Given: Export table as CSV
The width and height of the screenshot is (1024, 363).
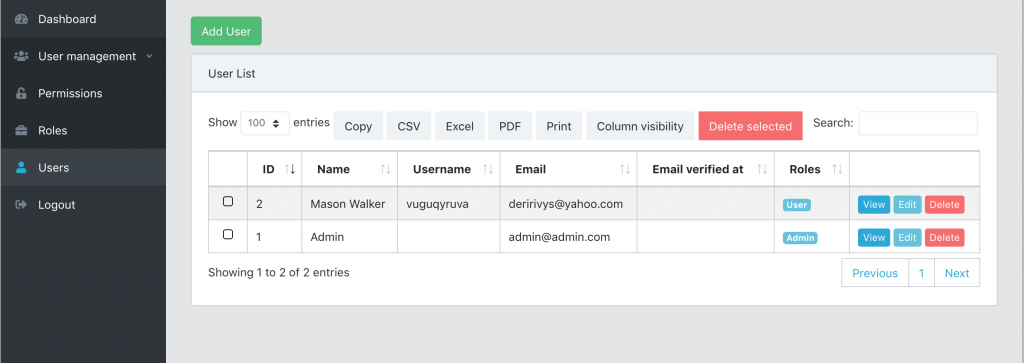Looking at the screenshot, I should (x=409, y=126).
